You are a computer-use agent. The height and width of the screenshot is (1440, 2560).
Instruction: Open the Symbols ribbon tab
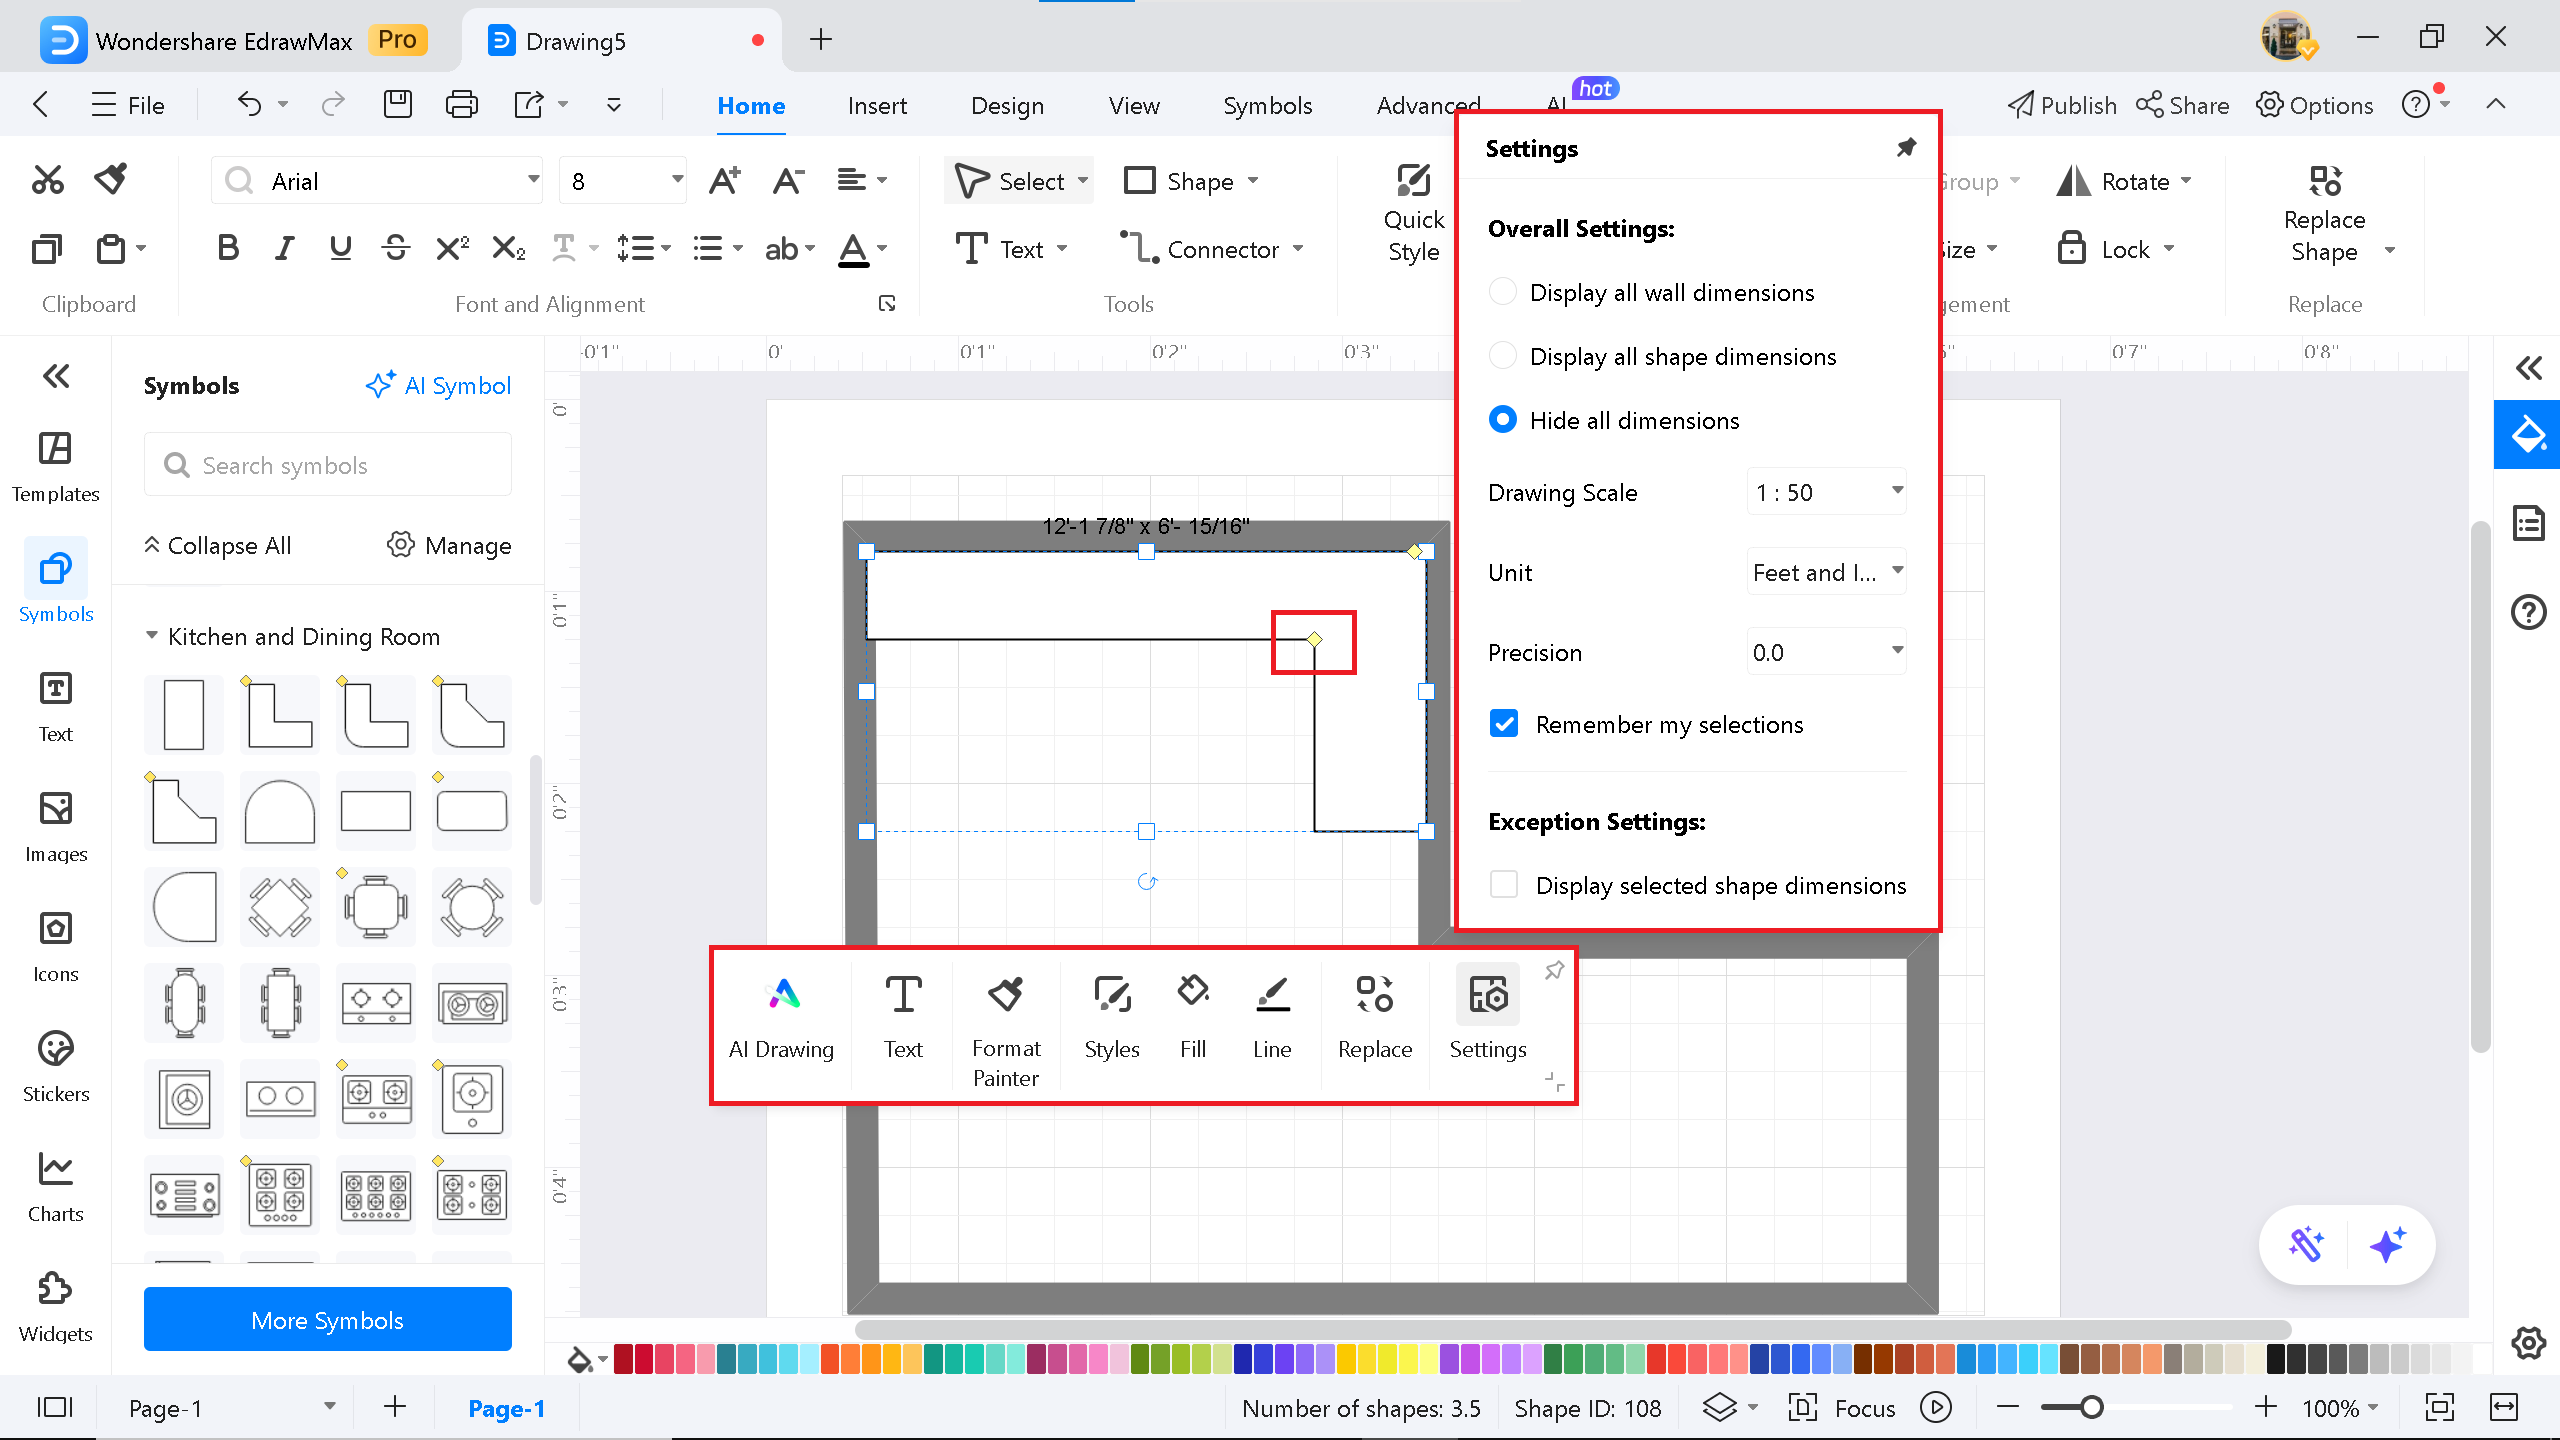coord(1268,105)
